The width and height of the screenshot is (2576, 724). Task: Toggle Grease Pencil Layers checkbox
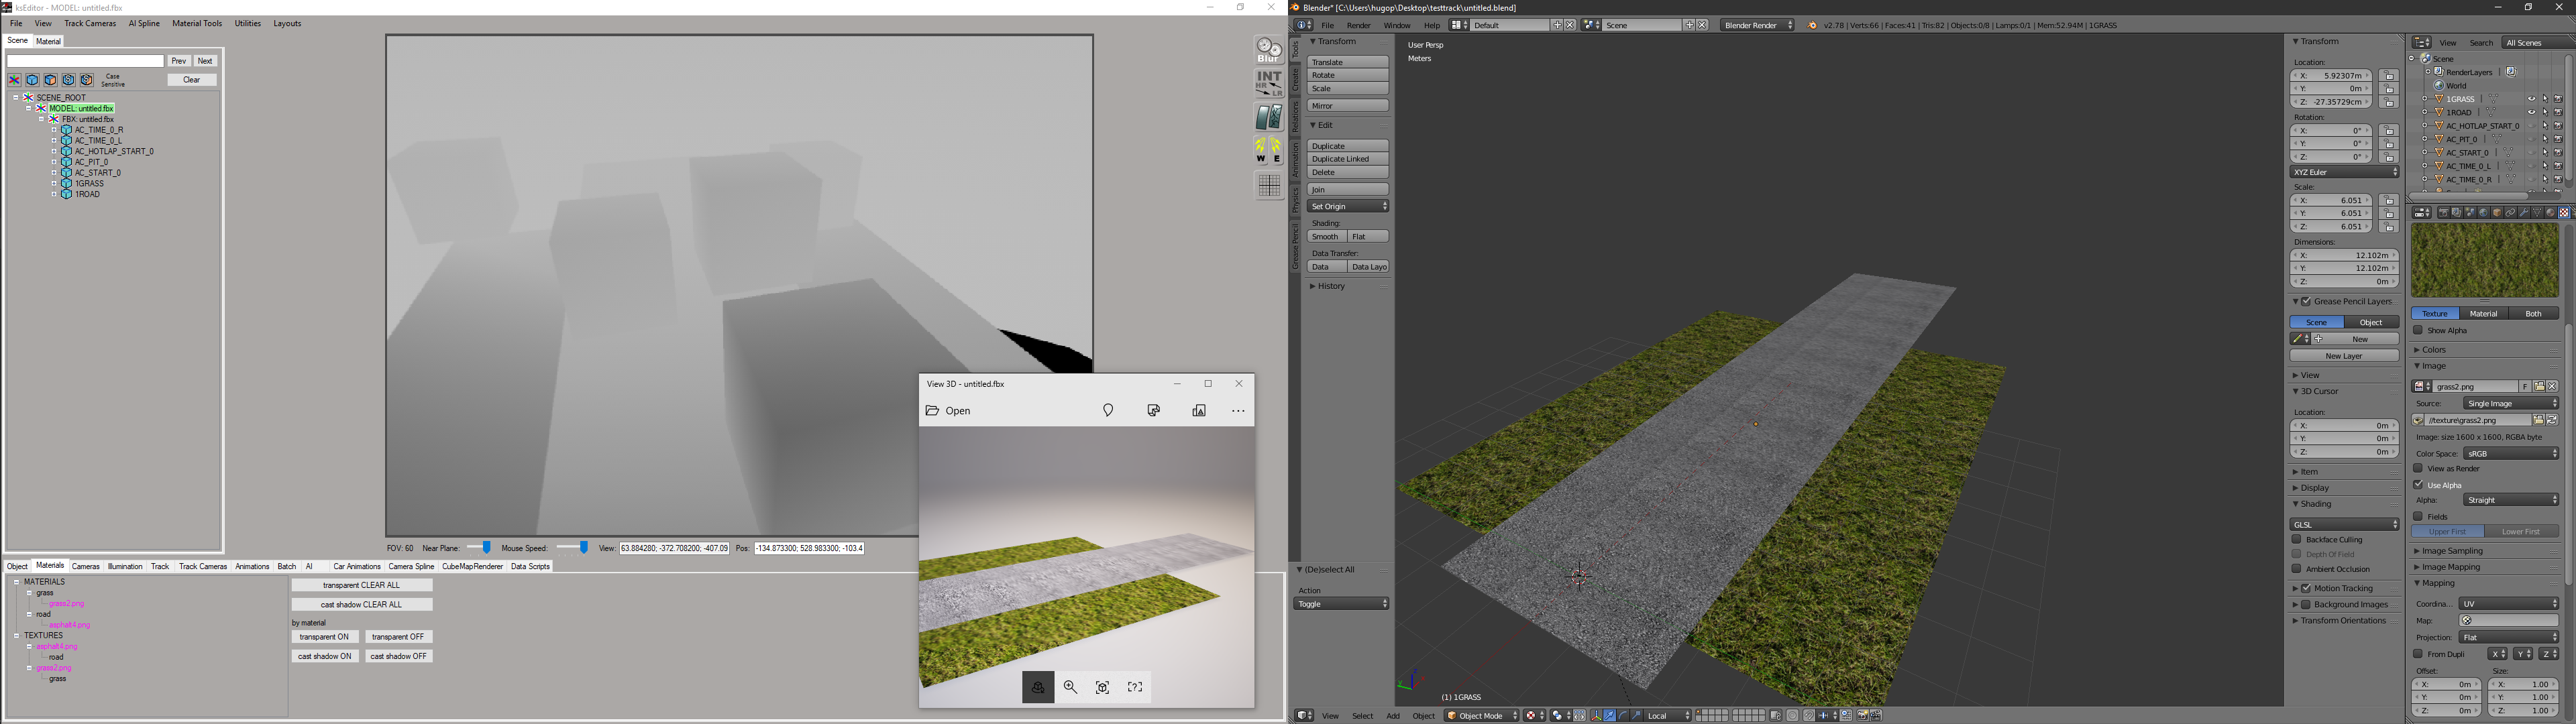click(x=2306, y=301)
